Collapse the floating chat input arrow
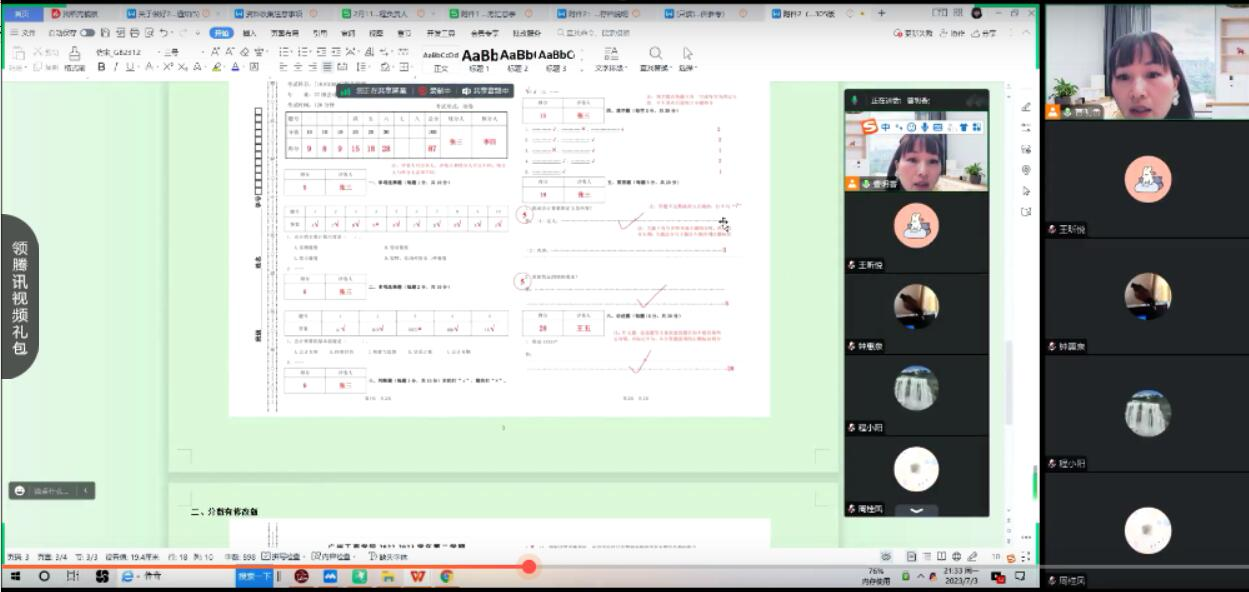This screenshot has height=592, width=1249. click(86, 490)
